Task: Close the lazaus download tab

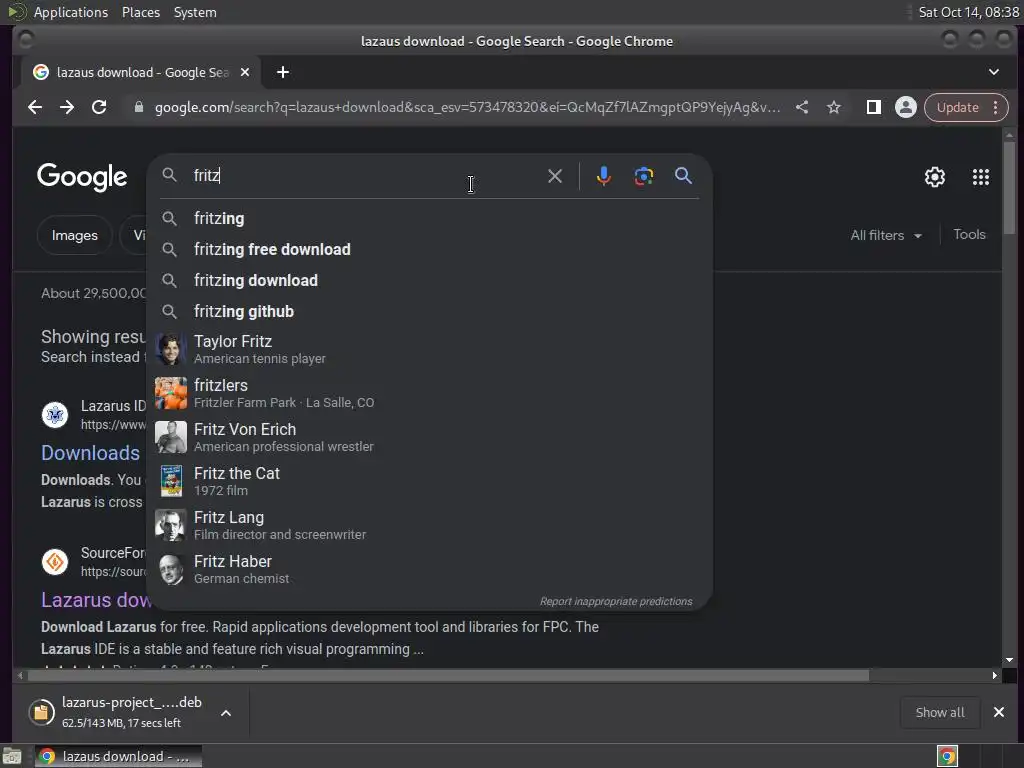Action: click(245, 72)
